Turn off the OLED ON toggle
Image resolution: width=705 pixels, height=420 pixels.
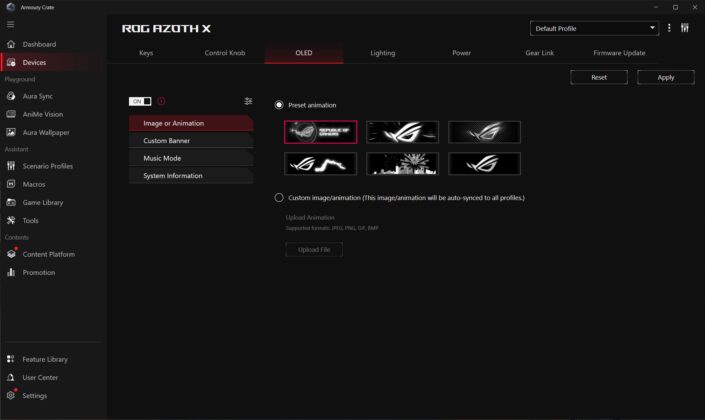(140, 101)
